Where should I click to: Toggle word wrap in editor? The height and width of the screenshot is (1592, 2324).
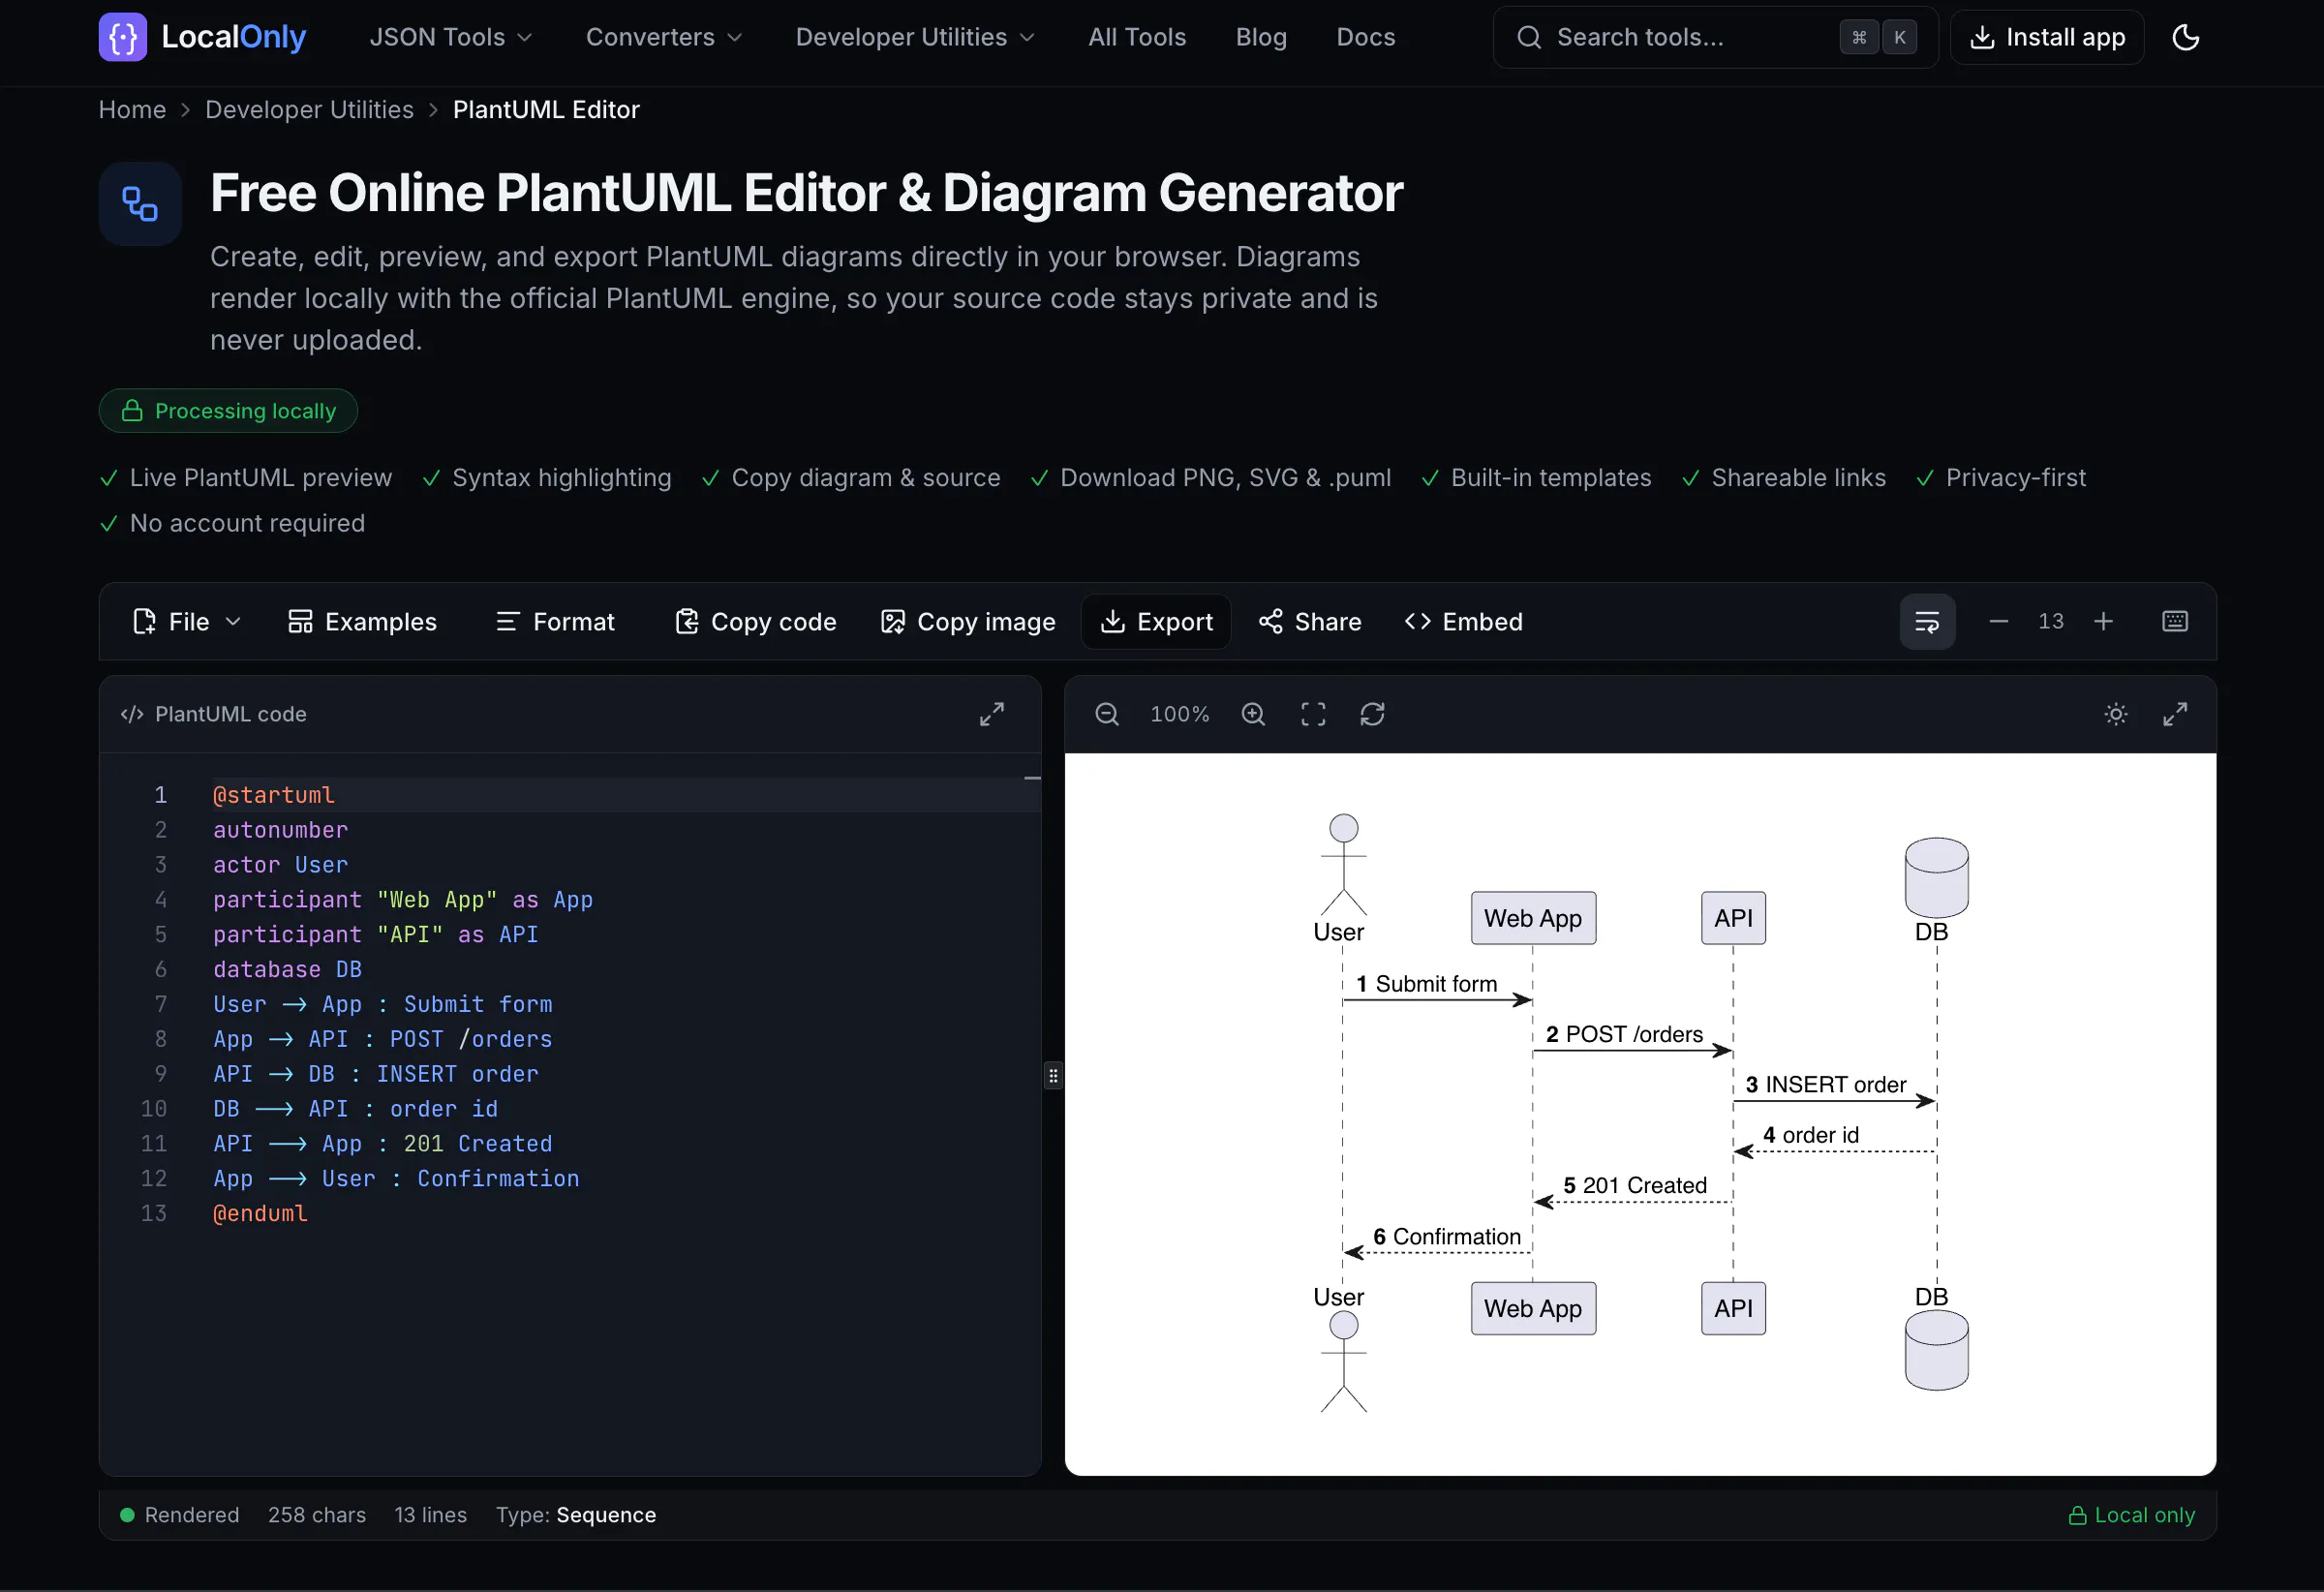[x=1927, y=622]
